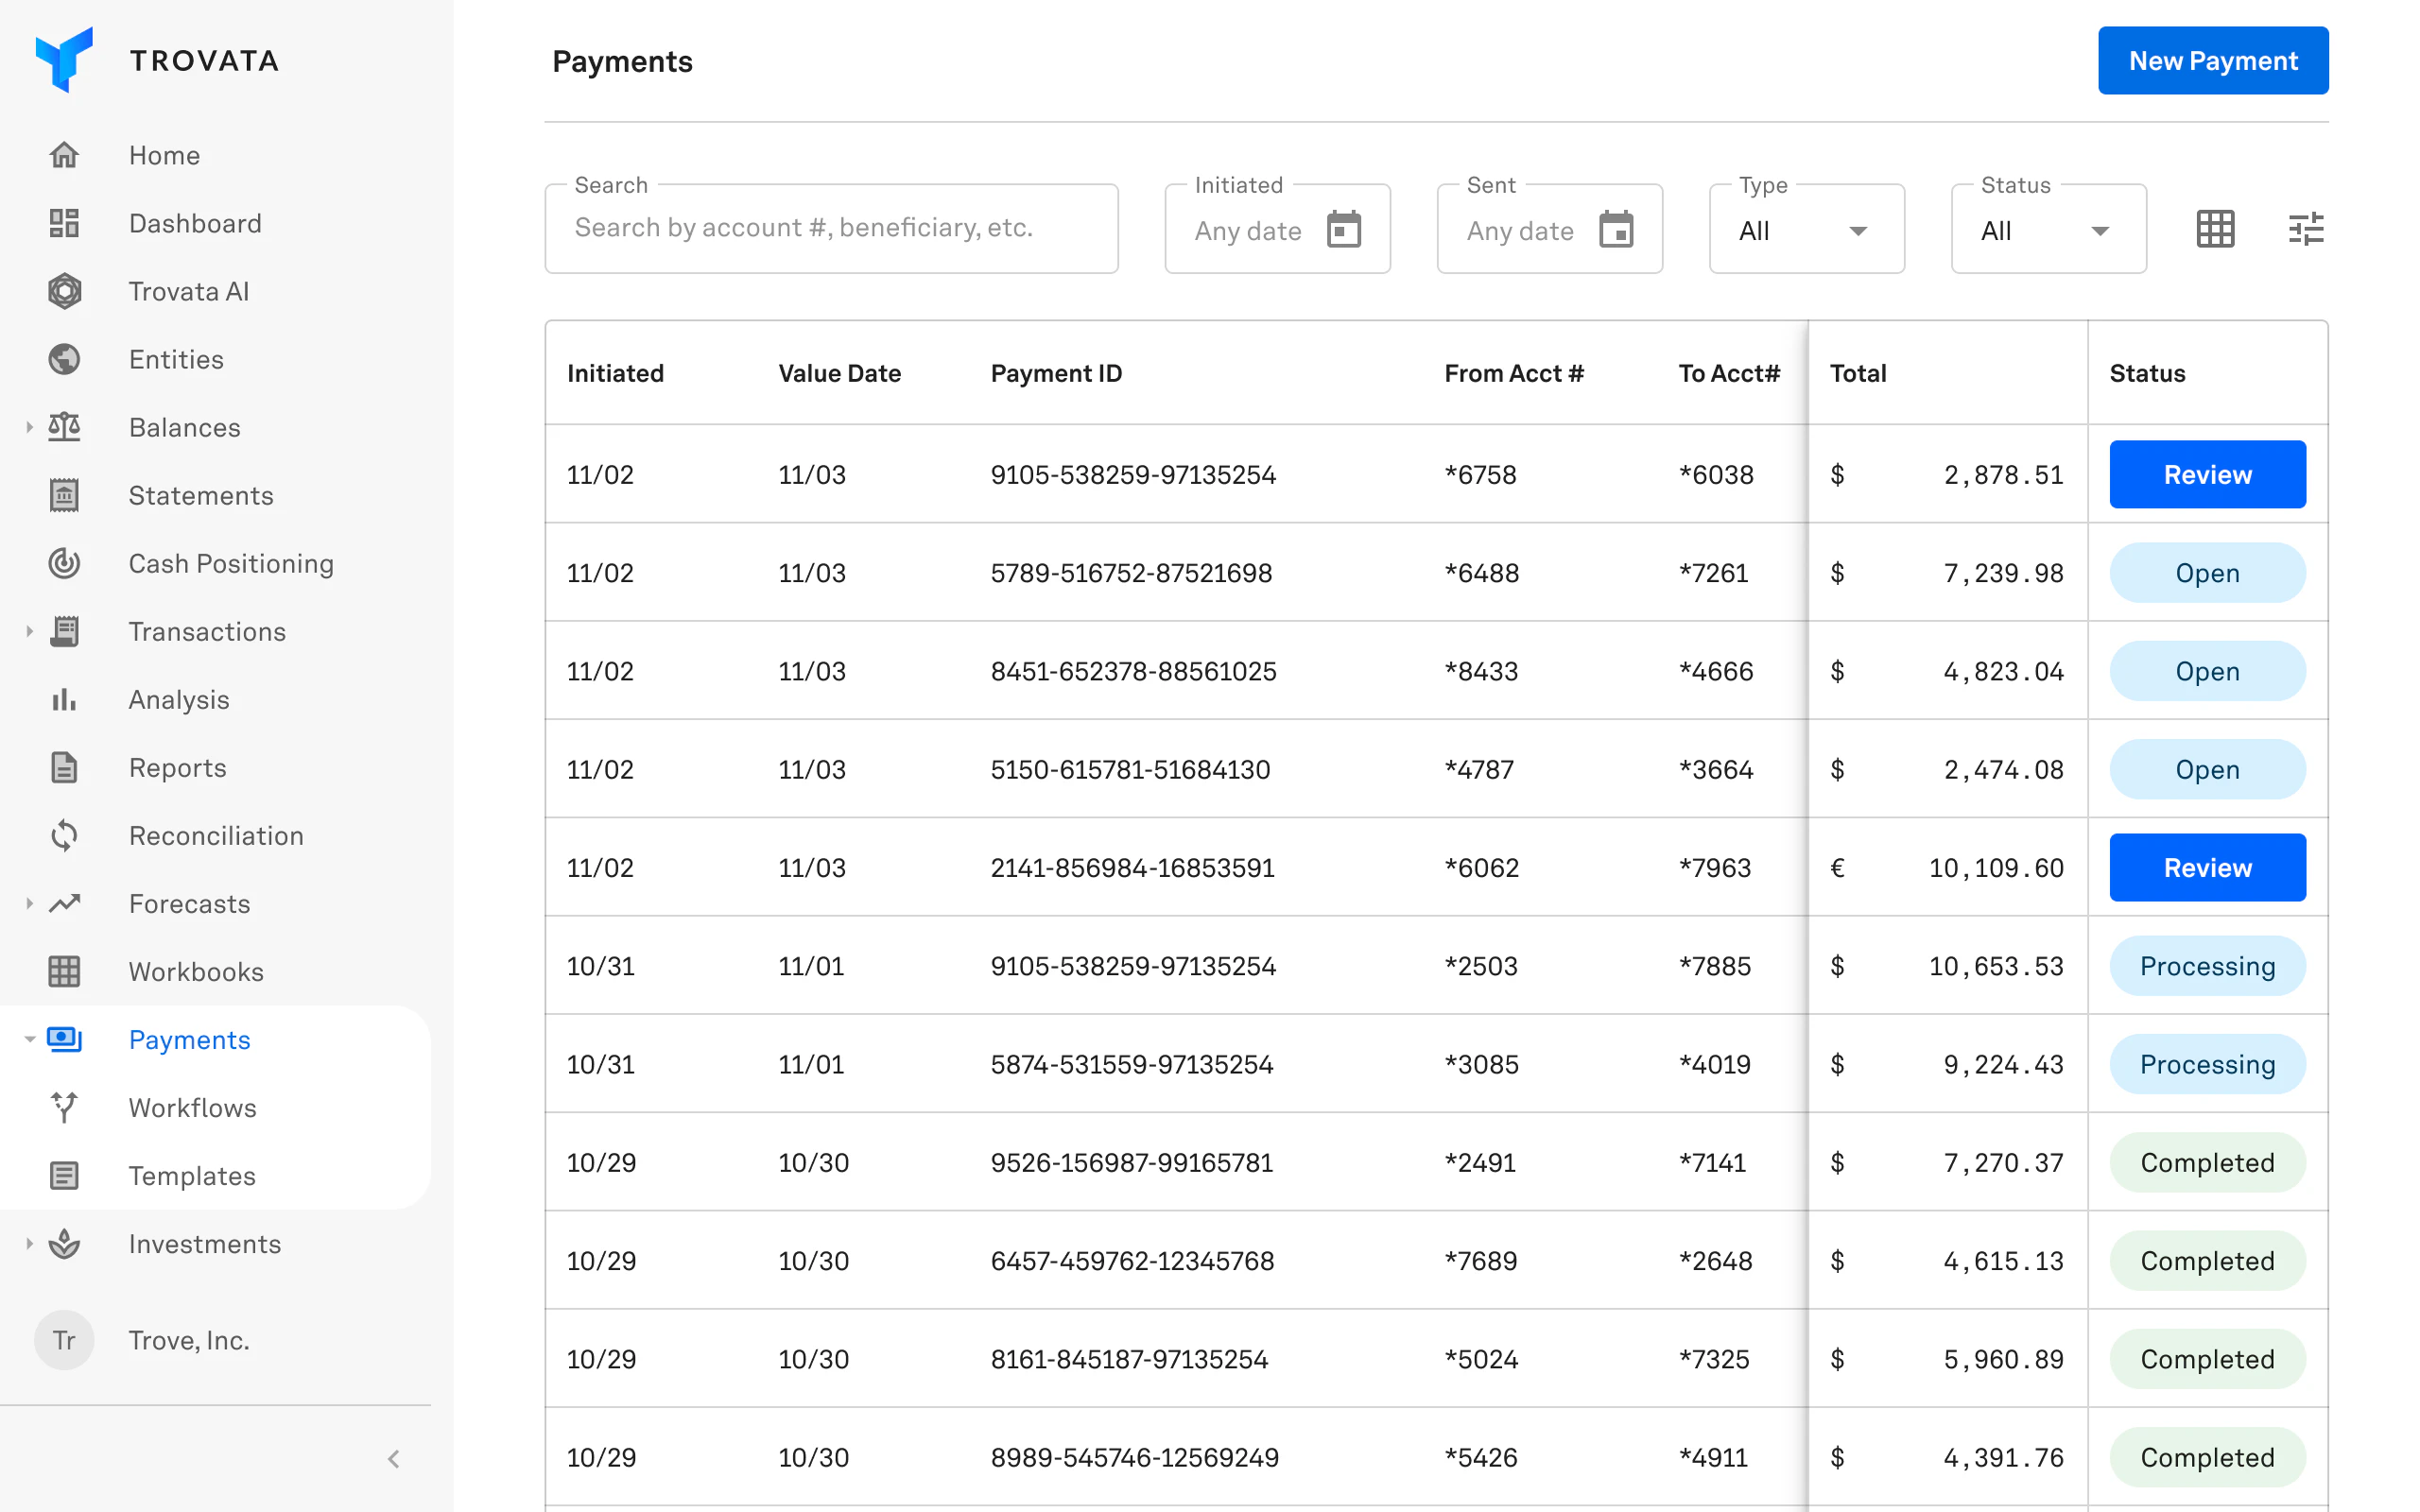Open the Type filter dropdown

pos(1805,230)
